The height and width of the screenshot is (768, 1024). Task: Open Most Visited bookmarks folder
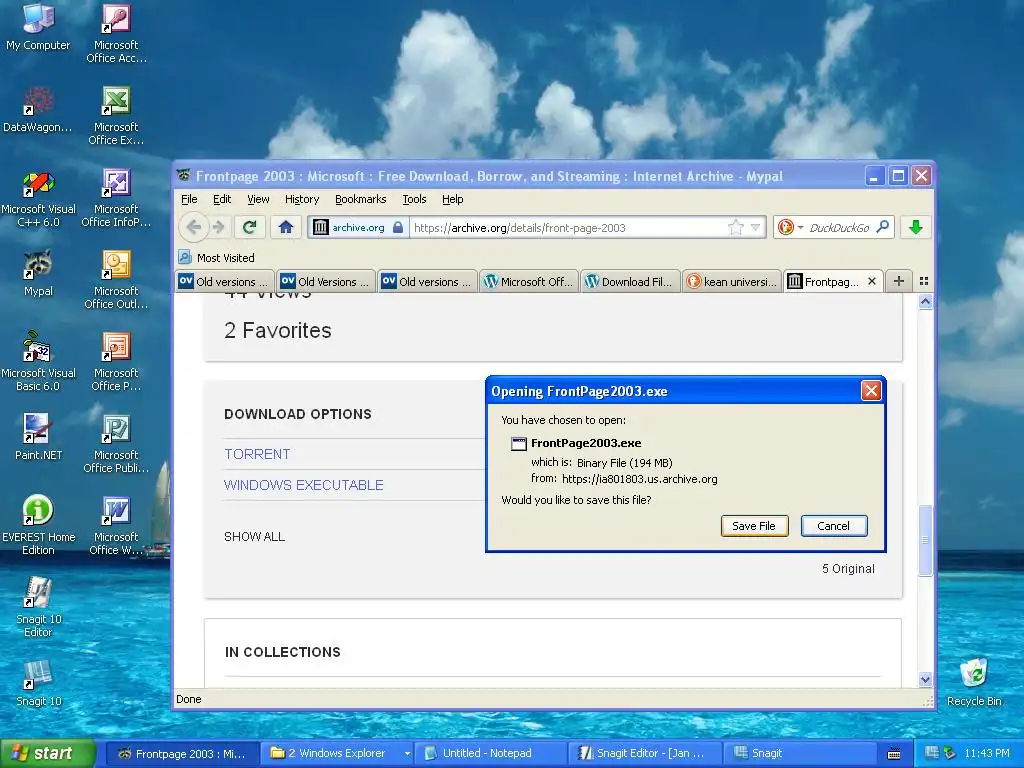pos(217,257)
